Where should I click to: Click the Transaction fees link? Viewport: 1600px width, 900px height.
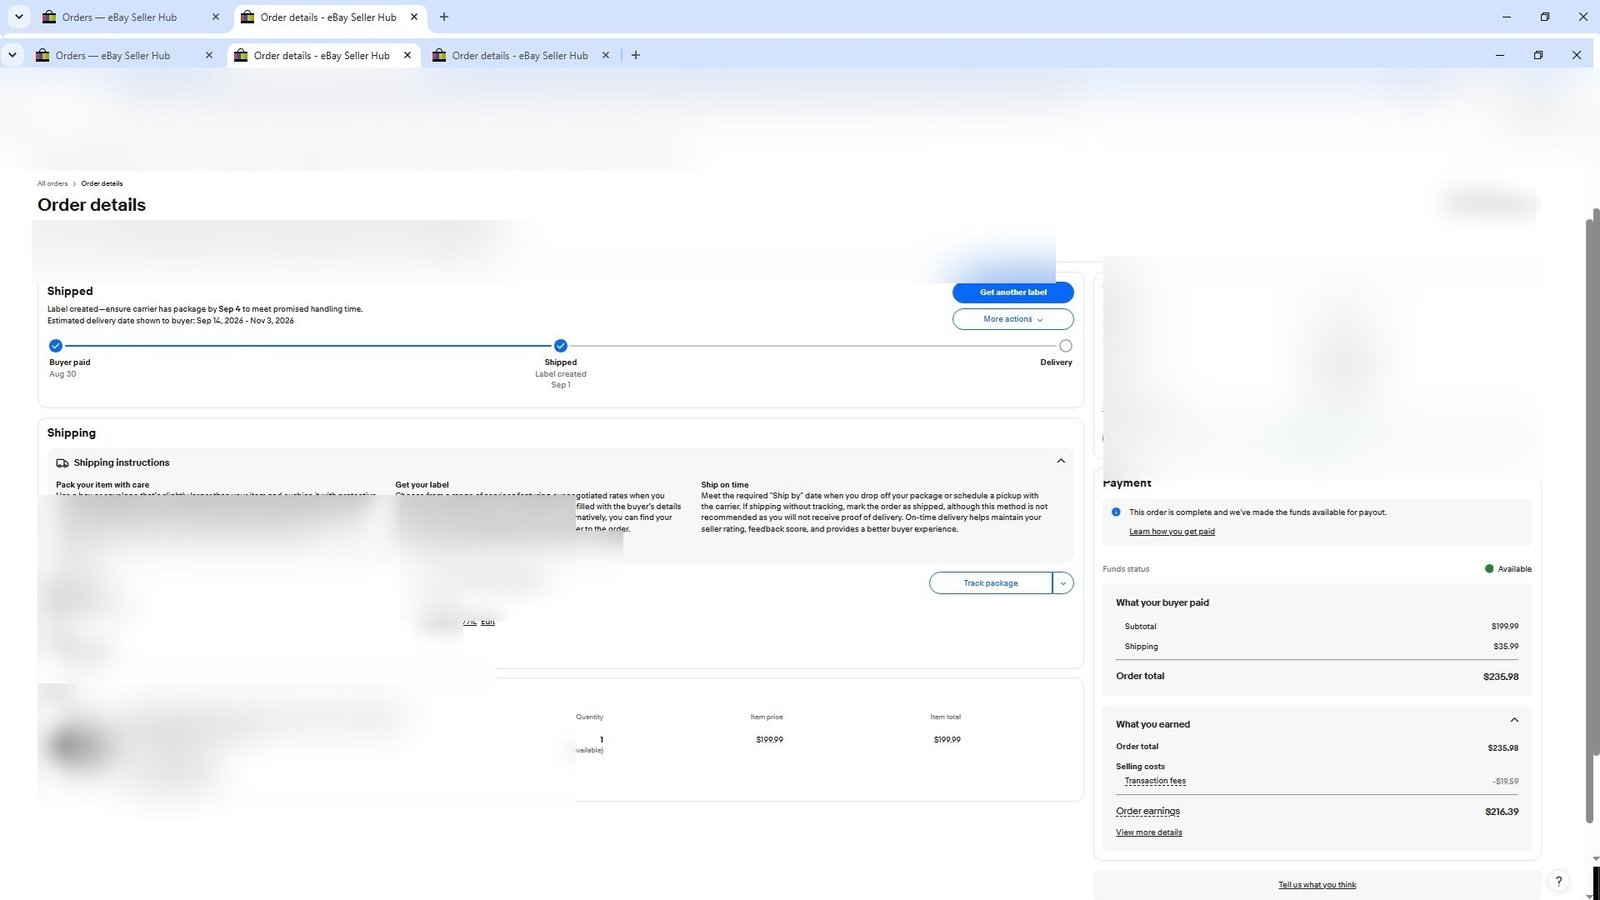(x=1155, y=781)
